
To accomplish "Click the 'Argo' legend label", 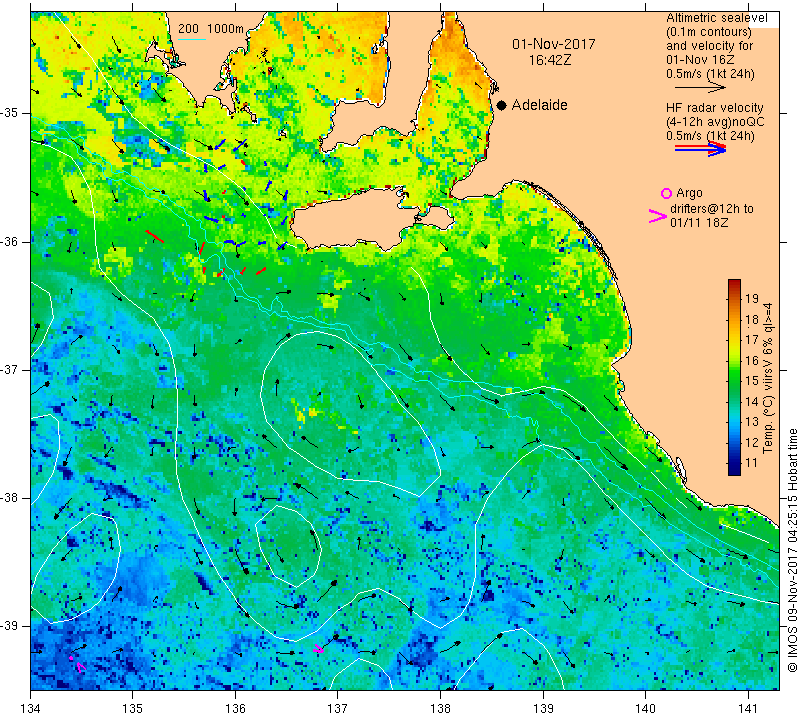I will 689,193.
